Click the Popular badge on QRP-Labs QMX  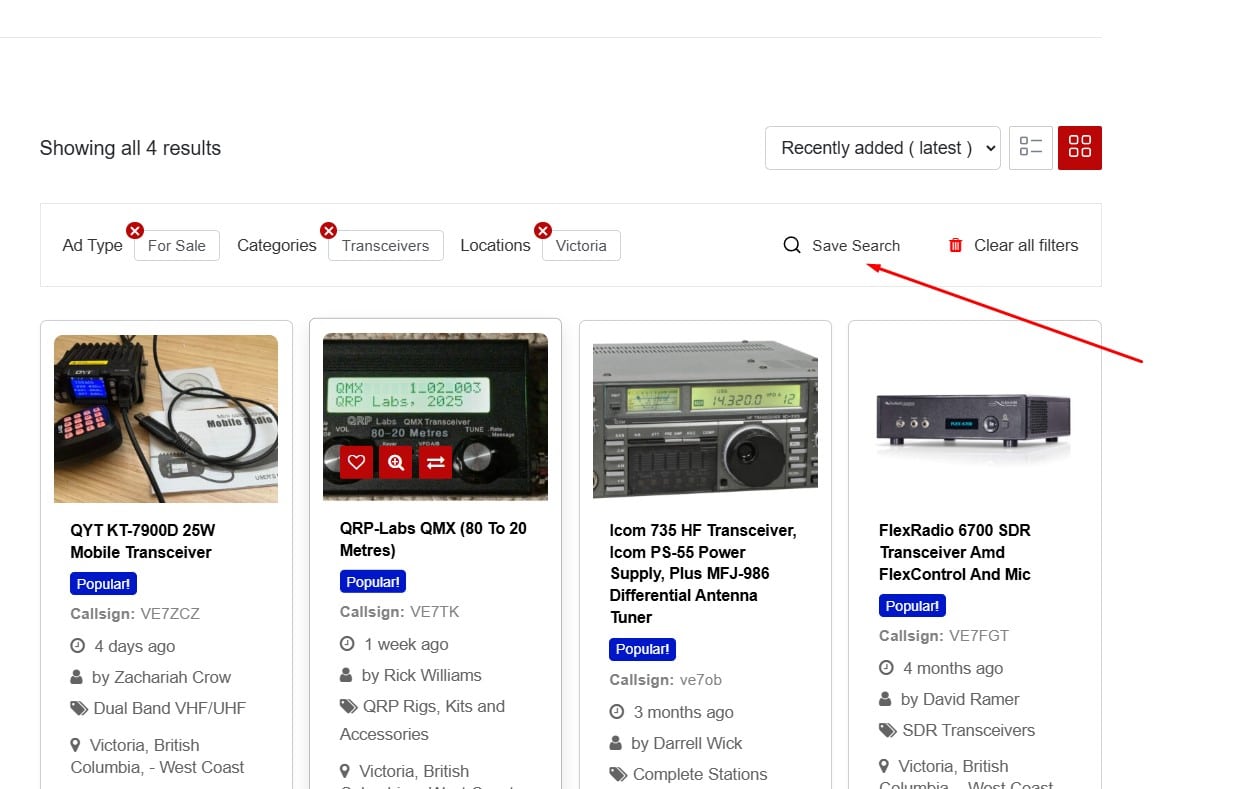point(373,581)
